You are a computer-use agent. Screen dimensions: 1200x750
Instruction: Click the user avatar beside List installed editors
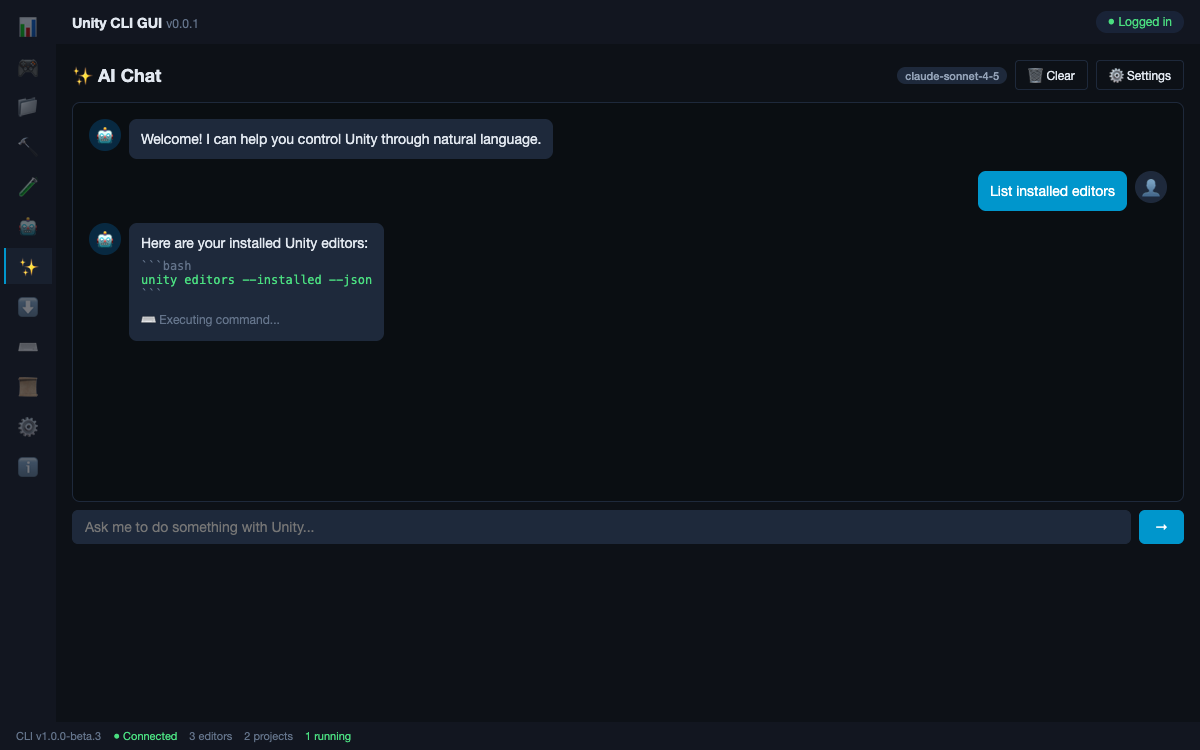1151,187
